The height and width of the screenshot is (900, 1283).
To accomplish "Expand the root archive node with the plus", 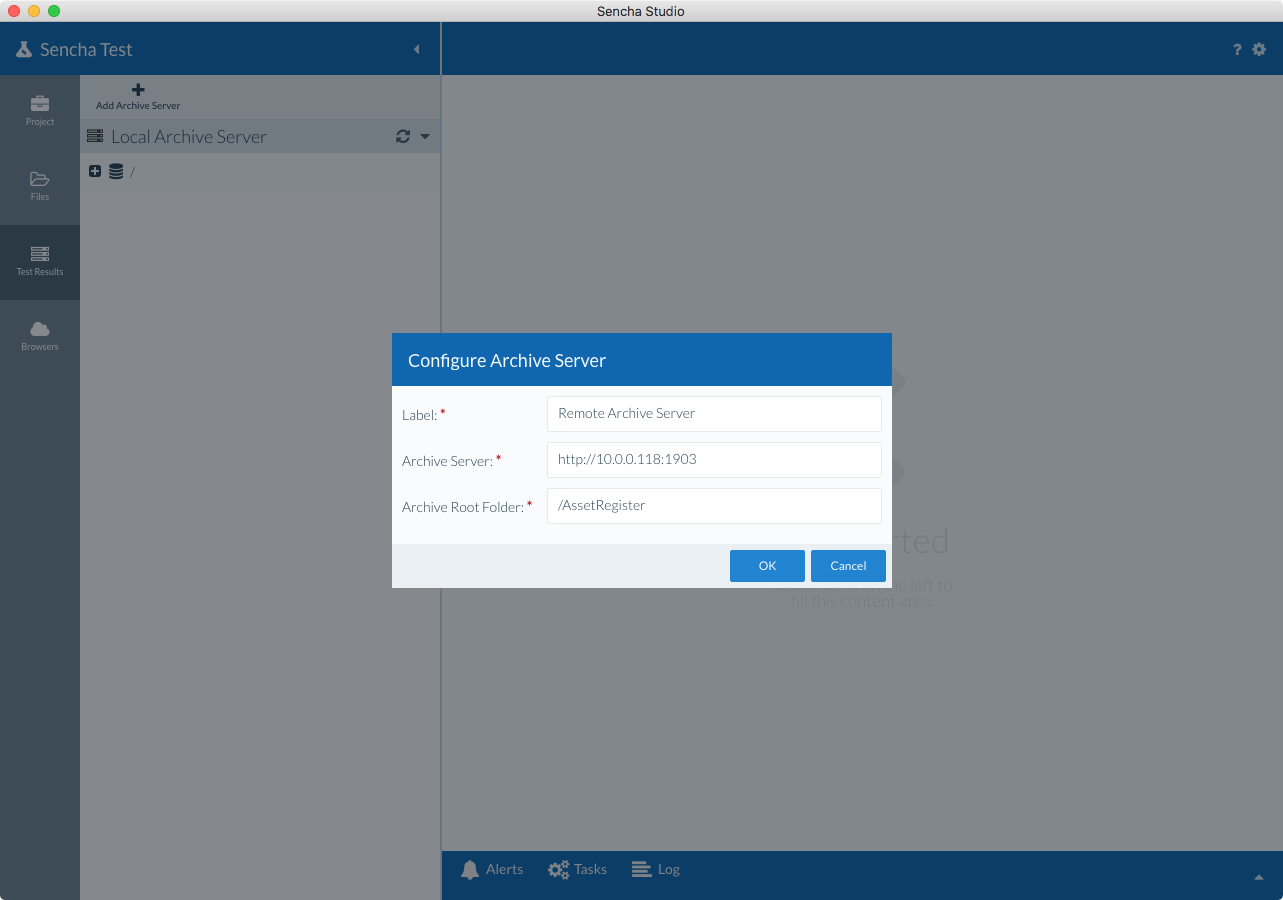I will click(95, 171).
